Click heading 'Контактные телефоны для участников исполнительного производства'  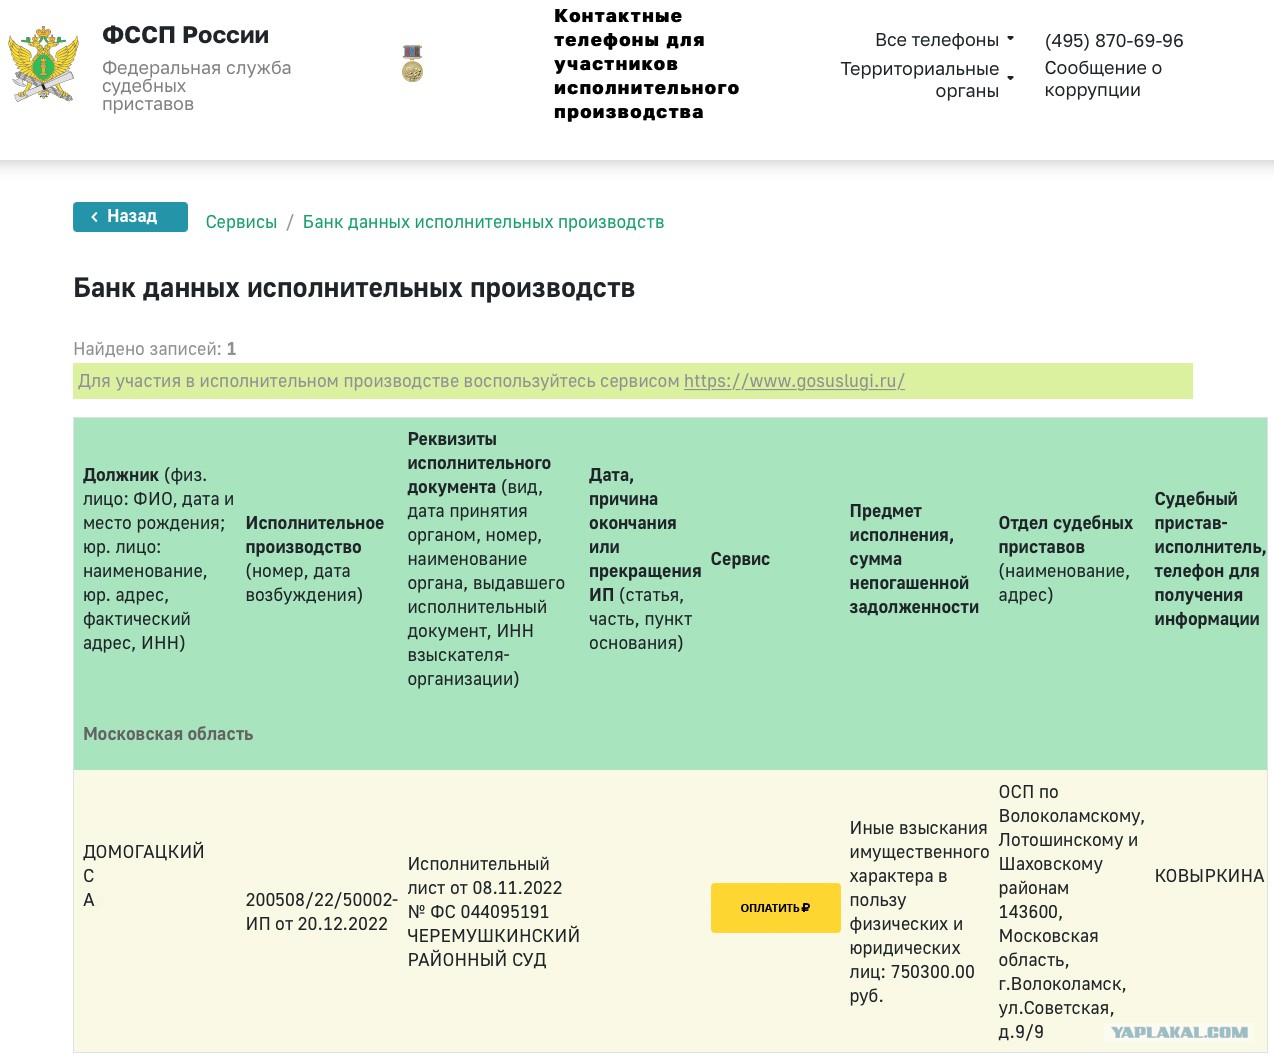tap(646, 64)
